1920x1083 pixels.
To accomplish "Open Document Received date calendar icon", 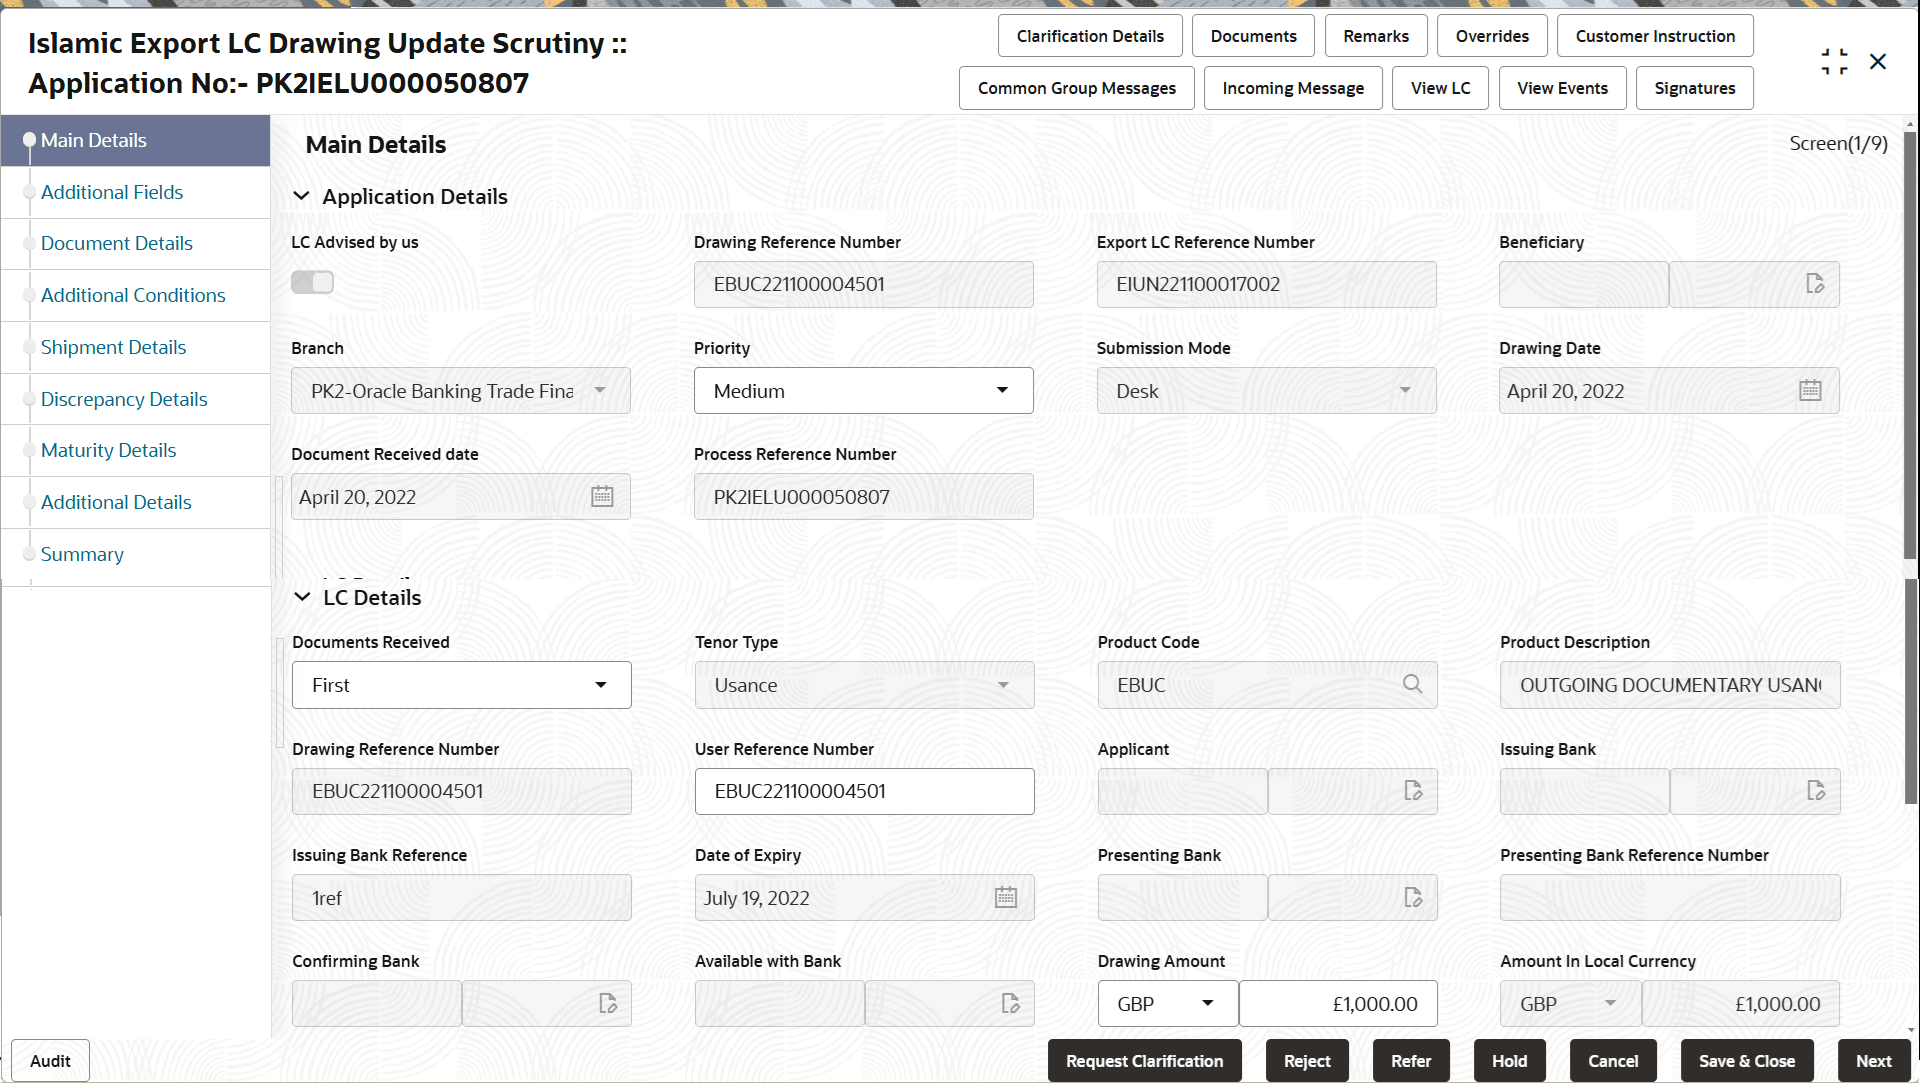I will click(602, 497).
